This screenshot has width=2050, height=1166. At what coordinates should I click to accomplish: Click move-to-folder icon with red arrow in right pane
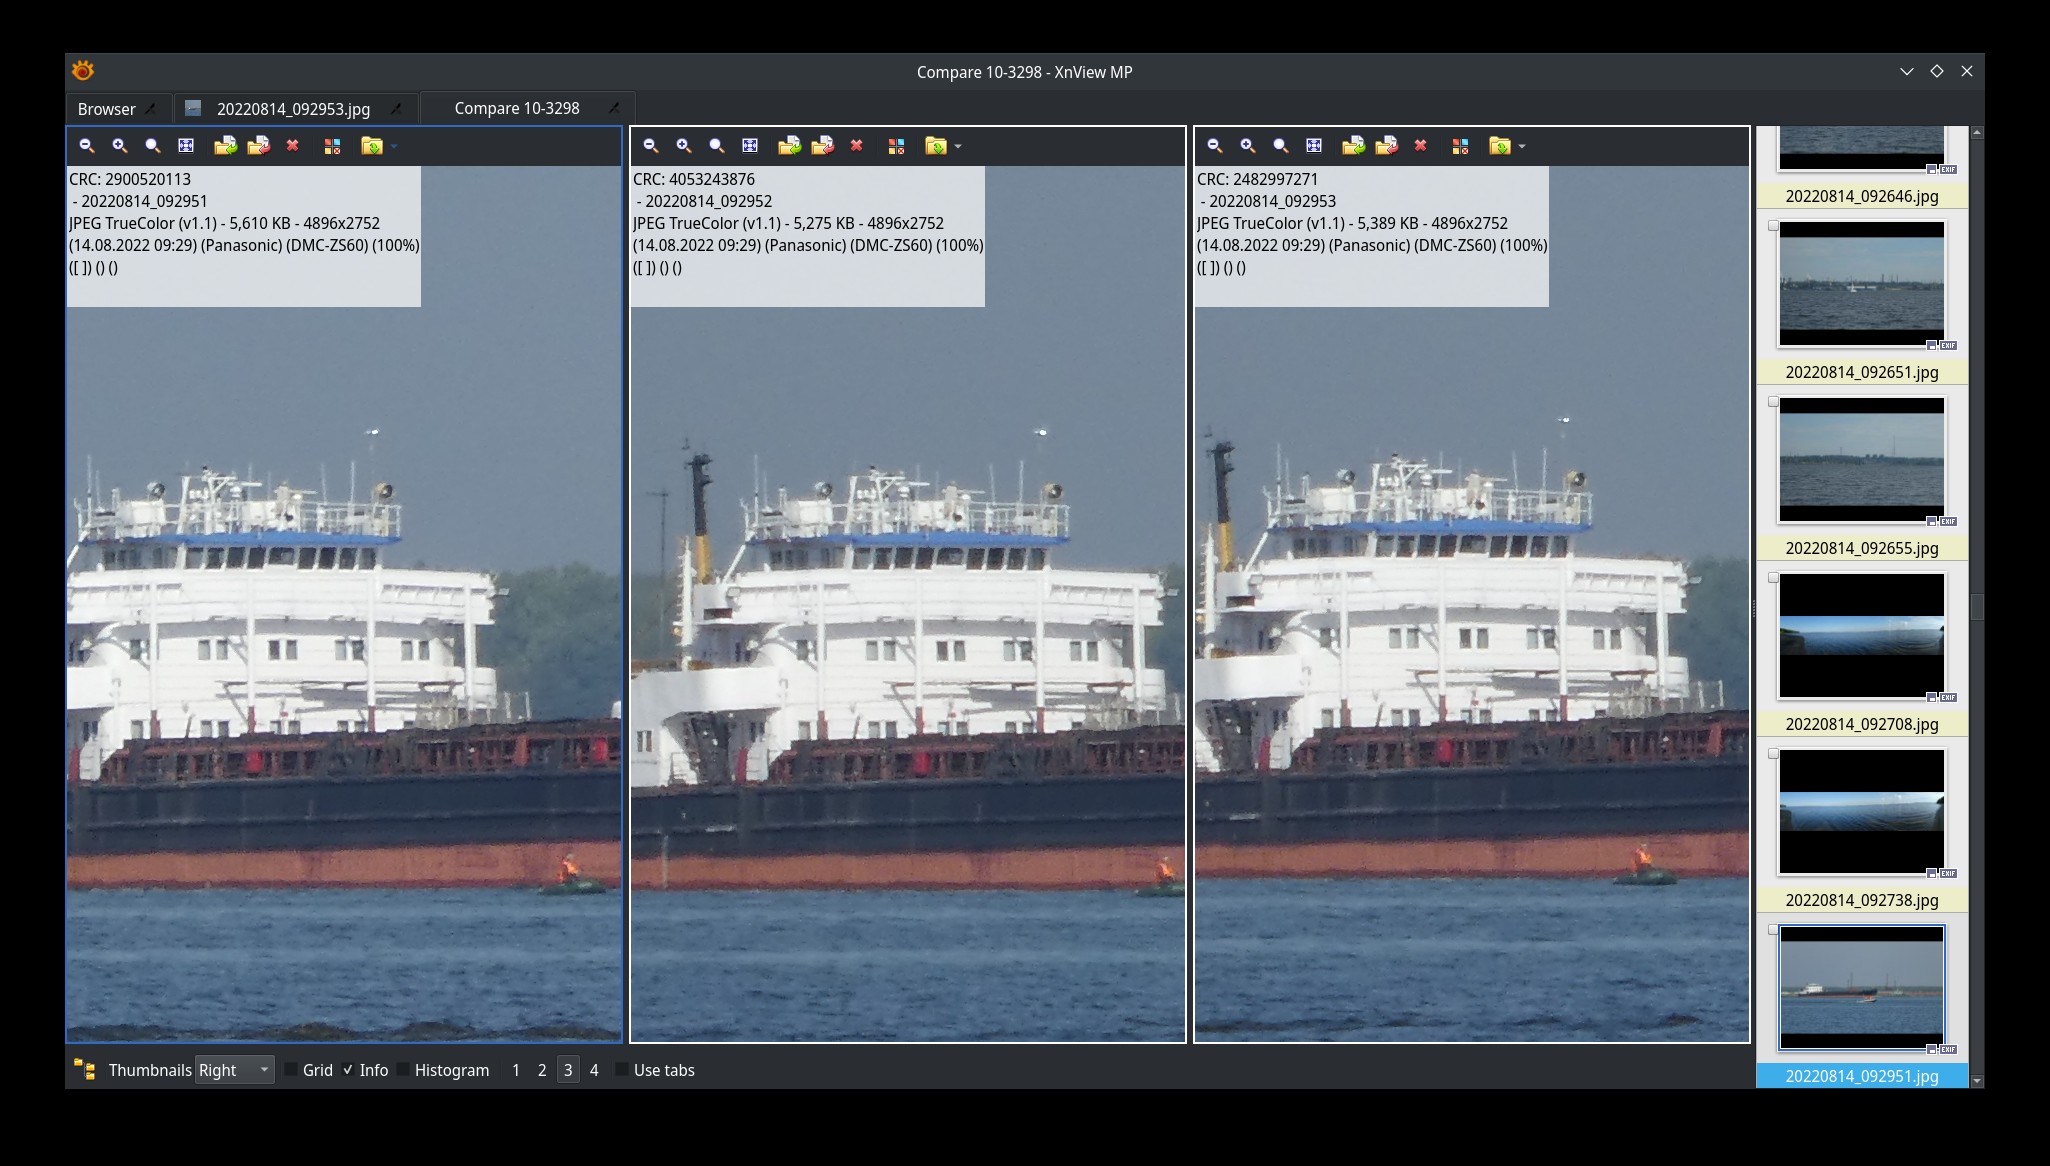1386,146
